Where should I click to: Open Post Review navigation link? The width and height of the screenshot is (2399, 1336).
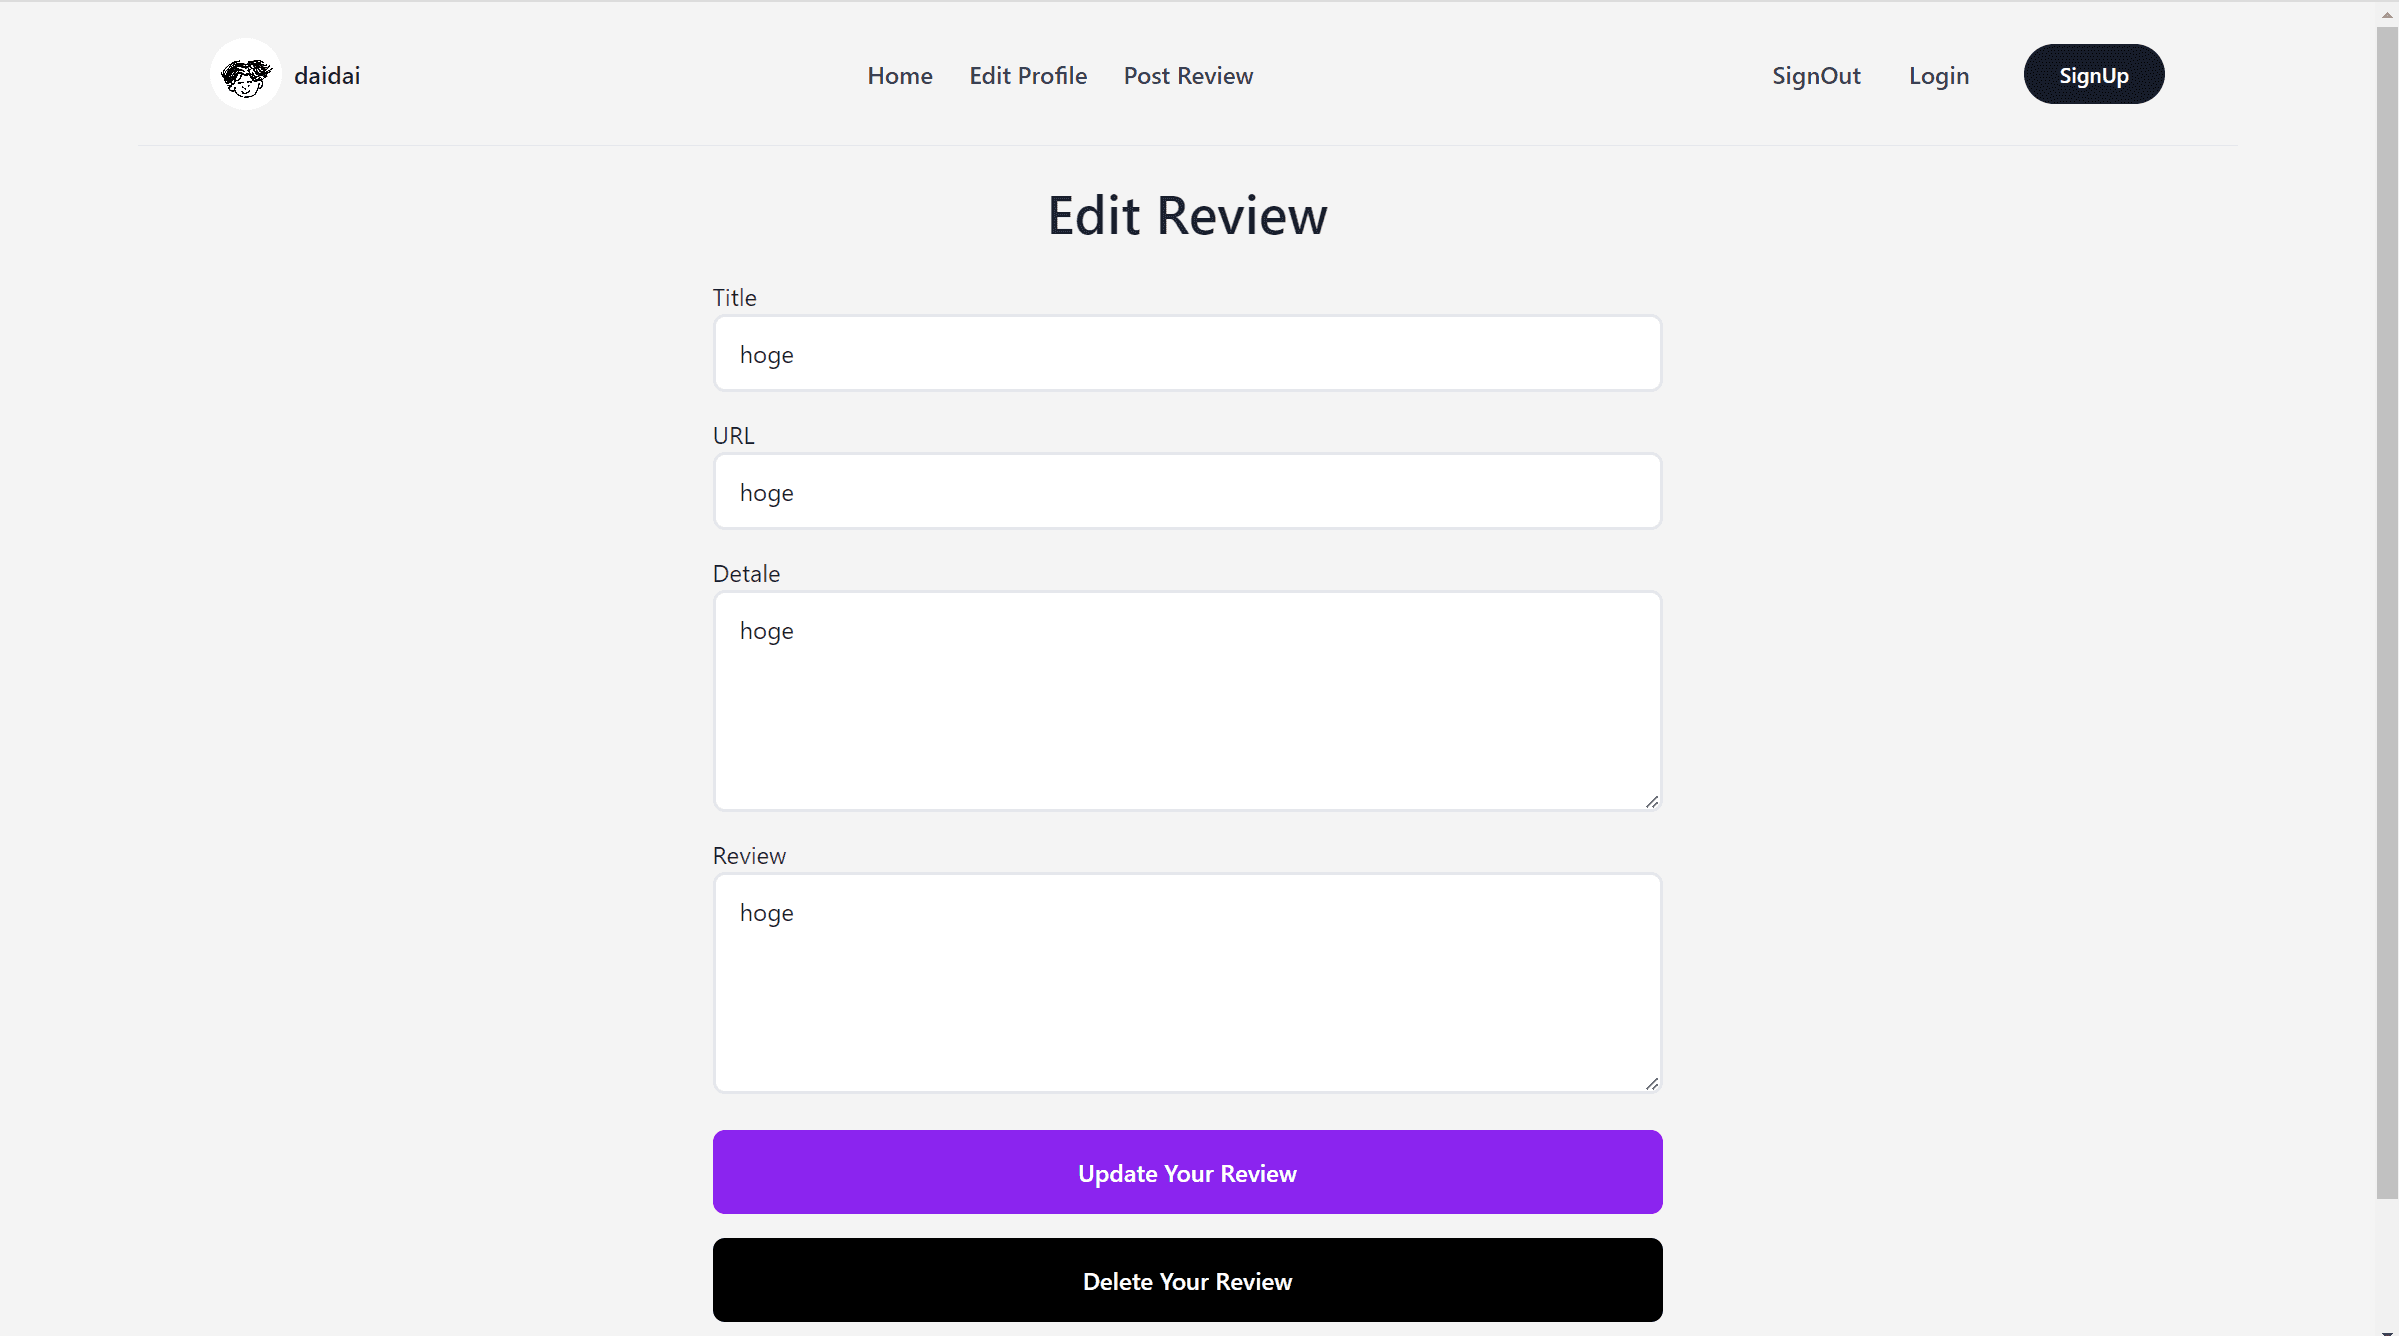pyautogui.click(x=1187, y=76)
